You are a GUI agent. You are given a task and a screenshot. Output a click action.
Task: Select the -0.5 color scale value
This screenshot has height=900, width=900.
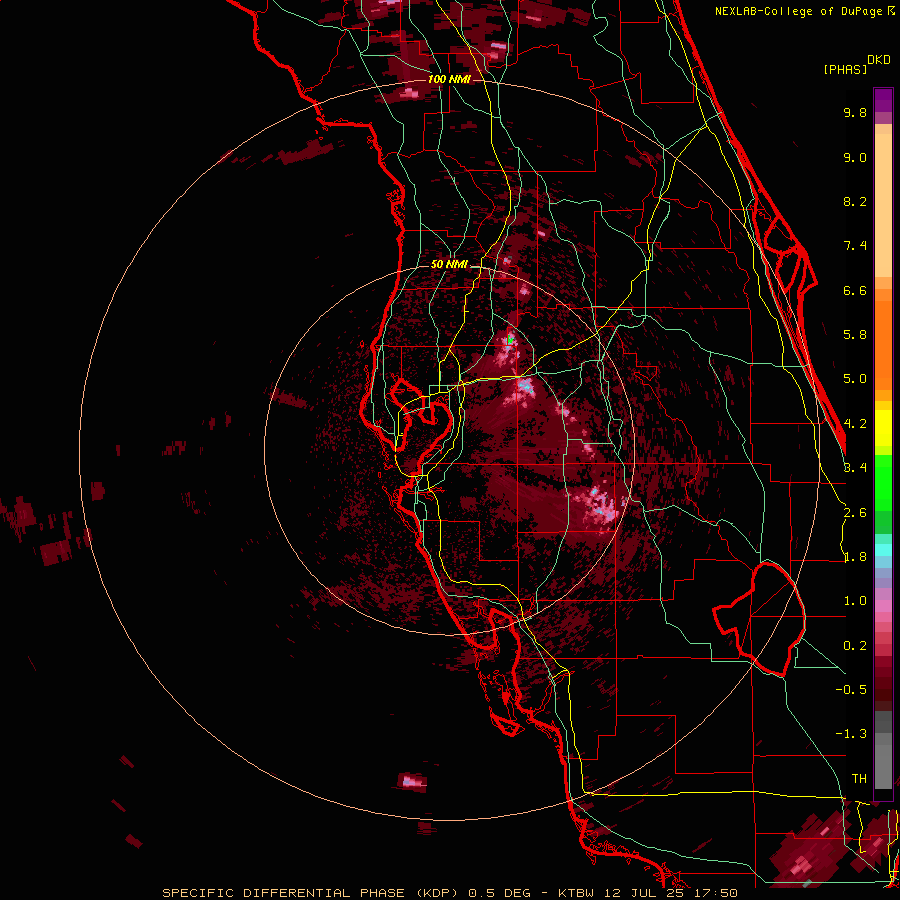tap(851, 690)
